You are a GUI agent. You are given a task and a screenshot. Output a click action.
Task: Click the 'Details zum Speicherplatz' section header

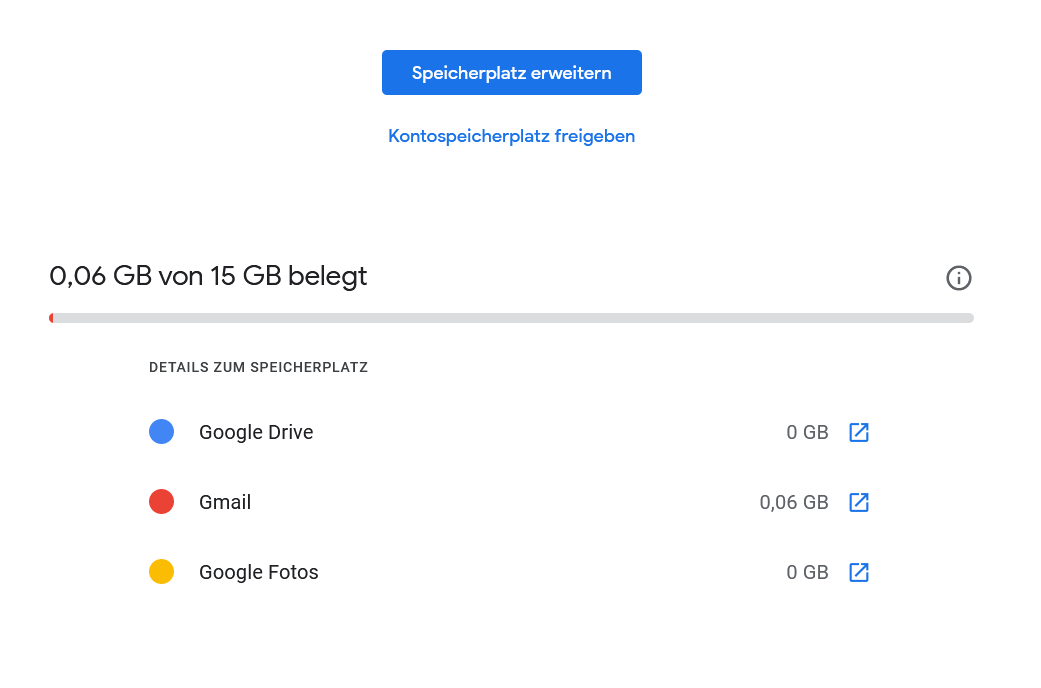coord(258,367)
